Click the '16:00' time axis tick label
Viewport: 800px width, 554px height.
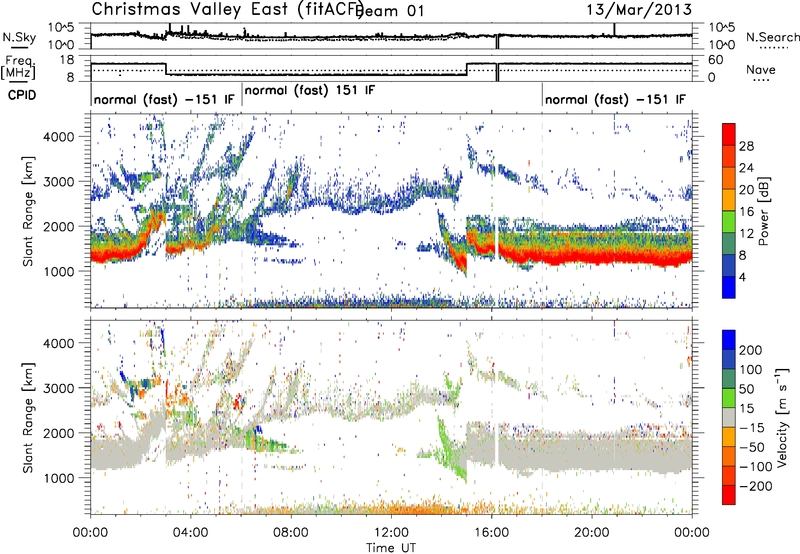pyautogui.click(x=491, y=533)
